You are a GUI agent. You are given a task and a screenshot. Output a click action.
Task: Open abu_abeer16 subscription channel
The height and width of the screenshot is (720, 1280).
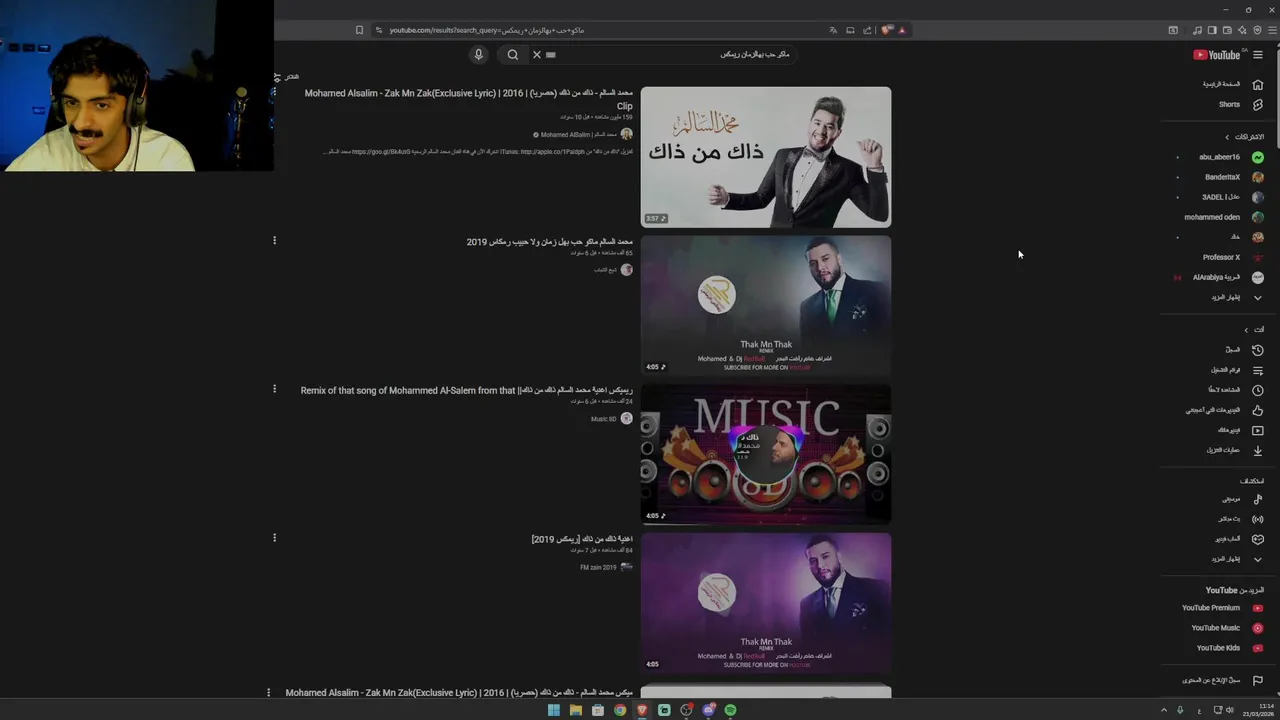[1219, 157]
